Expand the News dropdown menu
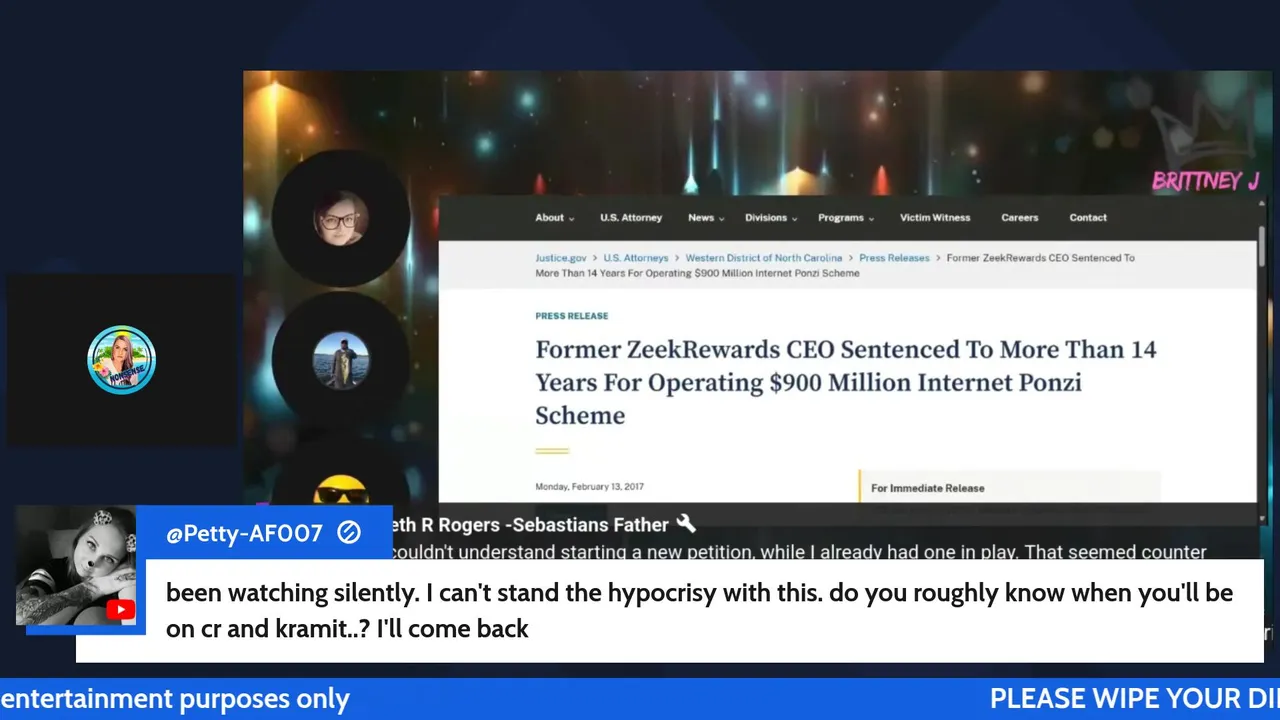This screenshot has width=1280, height=720. (705, 218)
